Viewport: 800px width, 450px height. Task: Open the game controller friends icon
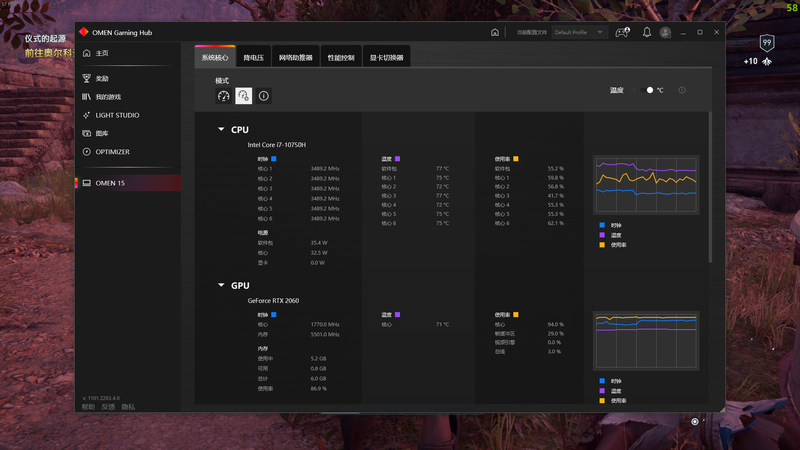(x=622, y=32)
